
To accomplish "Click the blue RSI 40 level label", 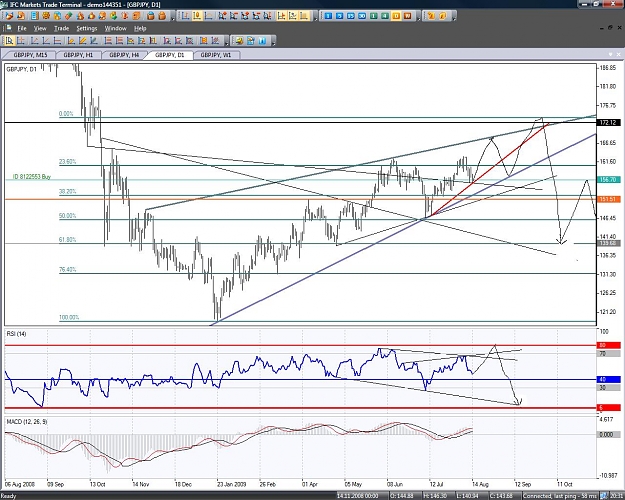I will pyautogui.click(x=608, y=379).
